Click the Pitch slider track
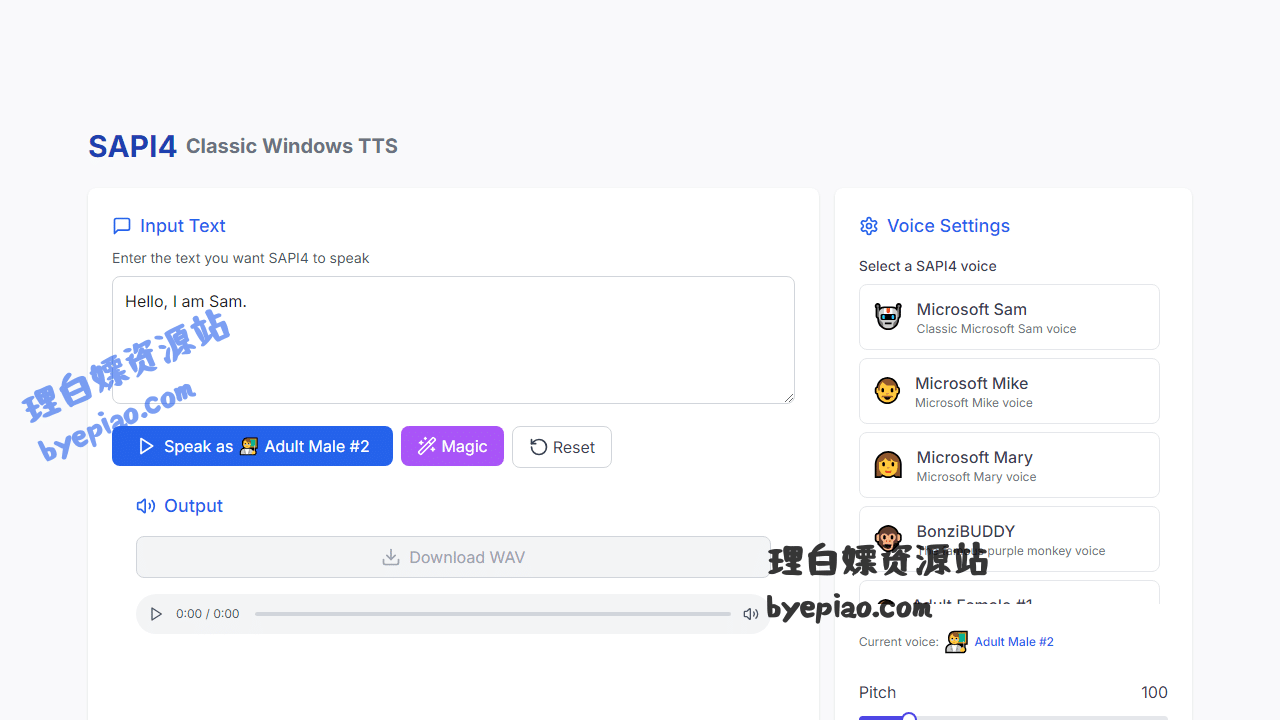Image resolution: width=1280 pixels, height=720 pixels. [1013, 718]
